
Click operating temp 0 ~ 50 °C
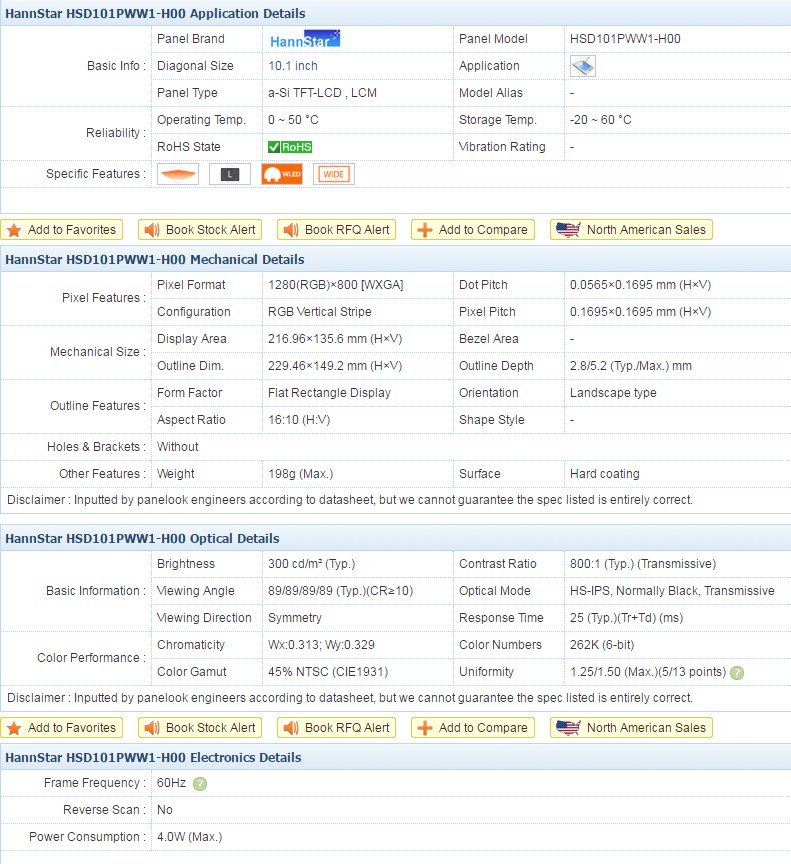click(x=293, y=120)
